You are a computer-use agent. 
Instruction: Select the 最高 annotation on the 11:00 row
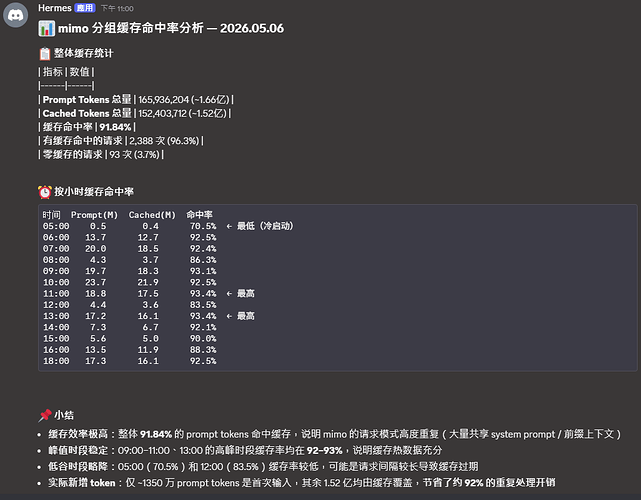(246, 294)
